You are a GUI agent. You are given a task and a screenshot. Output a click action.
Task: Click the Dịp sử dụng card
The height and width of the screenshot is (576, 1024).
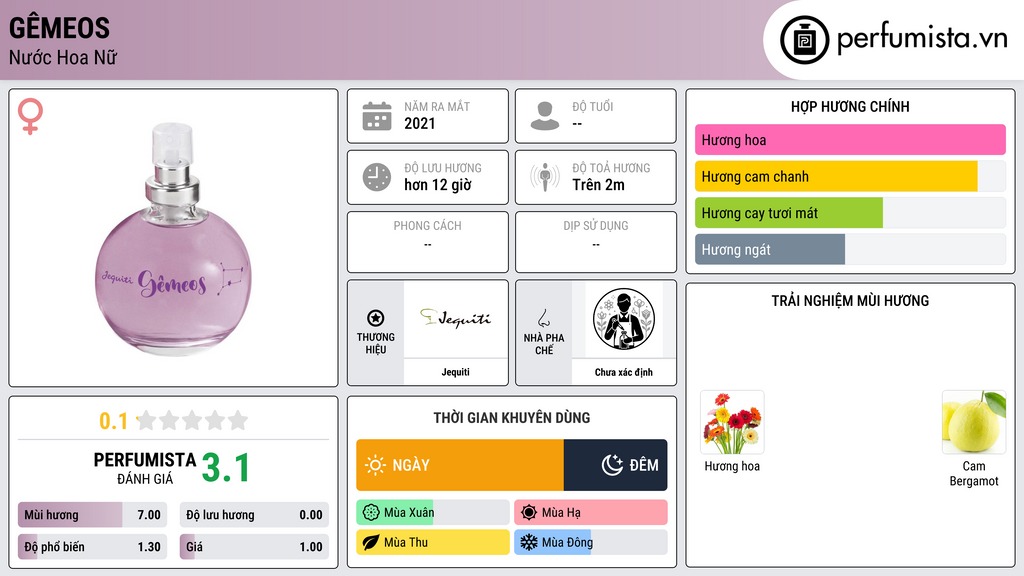pos(596,242)
